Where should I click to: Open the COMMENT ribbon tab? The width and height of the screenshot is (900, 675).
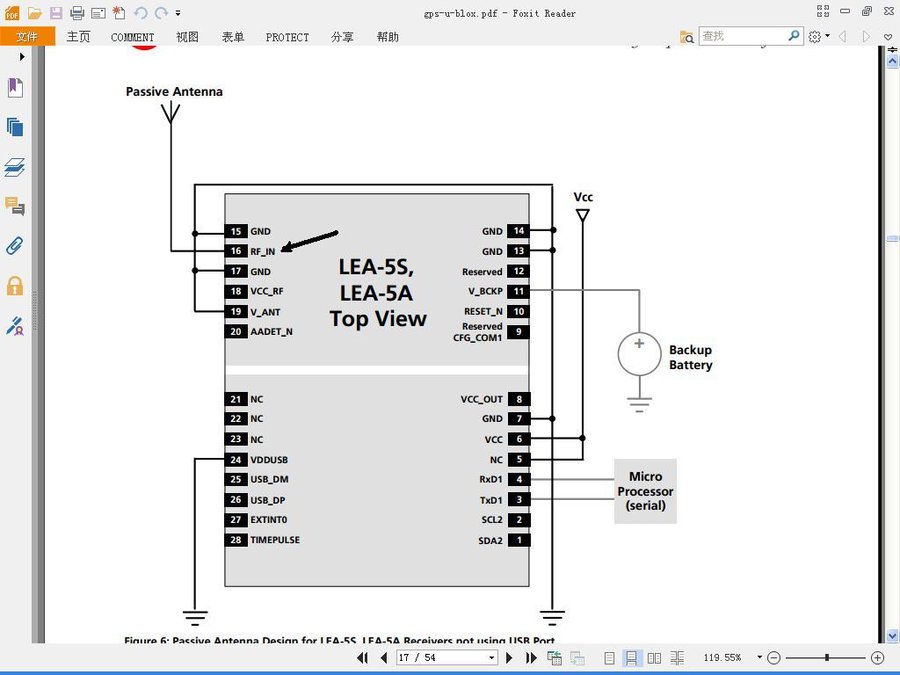click(x=132, y=37)
